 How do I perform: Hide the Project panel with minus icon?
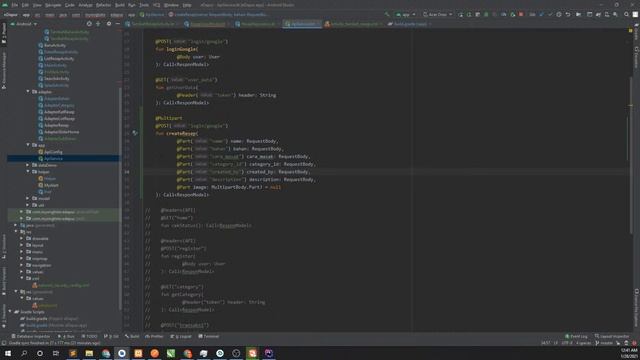(117, 24)
